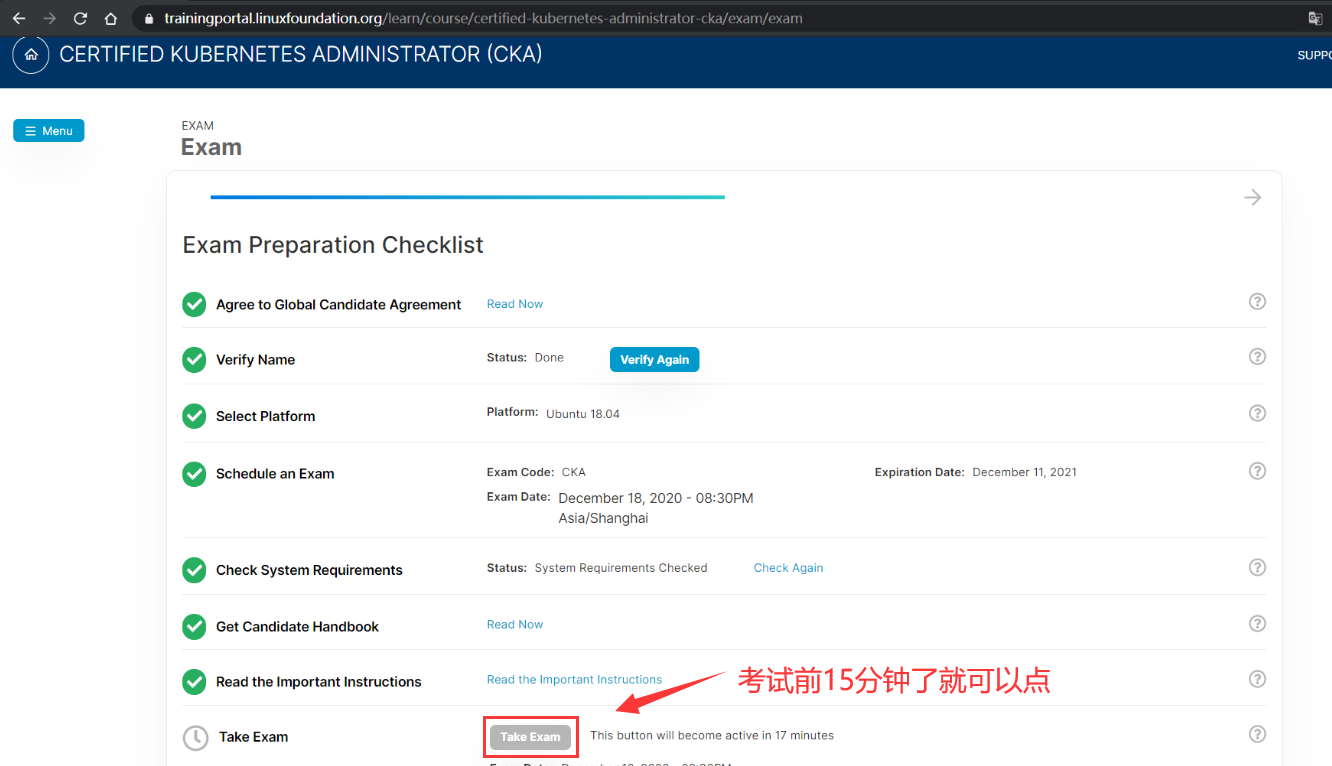
Task: Open help icon for Schedule an Exam row
Action: tap(1258, 471)
